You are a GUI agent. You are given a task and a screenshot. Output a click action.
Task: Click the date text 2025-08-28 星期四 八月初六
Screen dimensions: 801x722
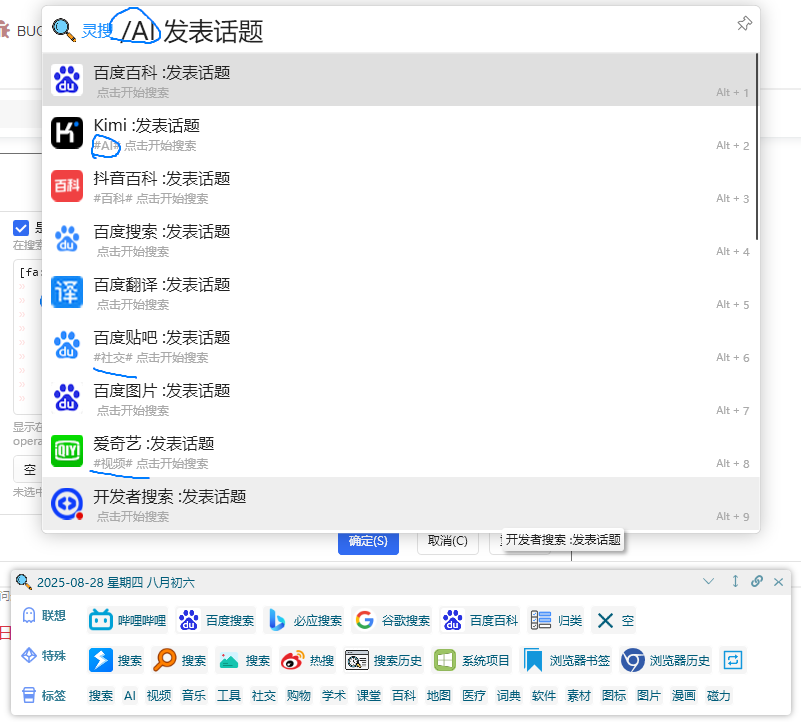pos(116,583)
